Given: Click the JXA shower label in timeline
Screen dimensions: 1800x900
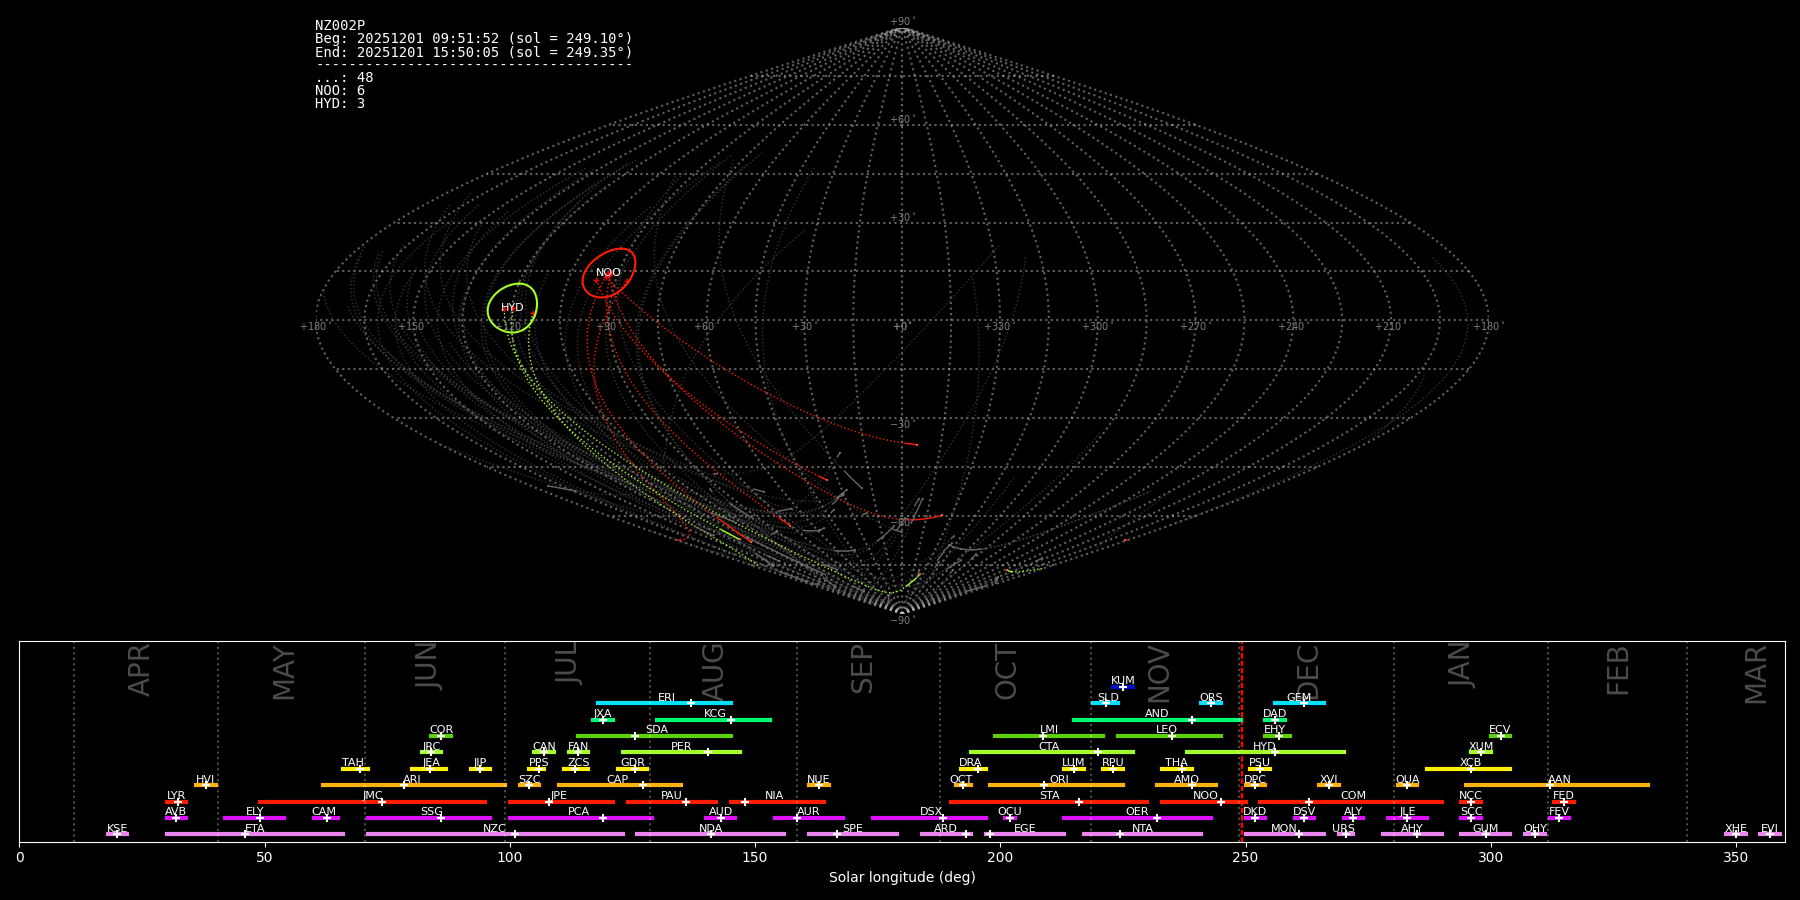Looking at the screenshot, I should point(602,714).
